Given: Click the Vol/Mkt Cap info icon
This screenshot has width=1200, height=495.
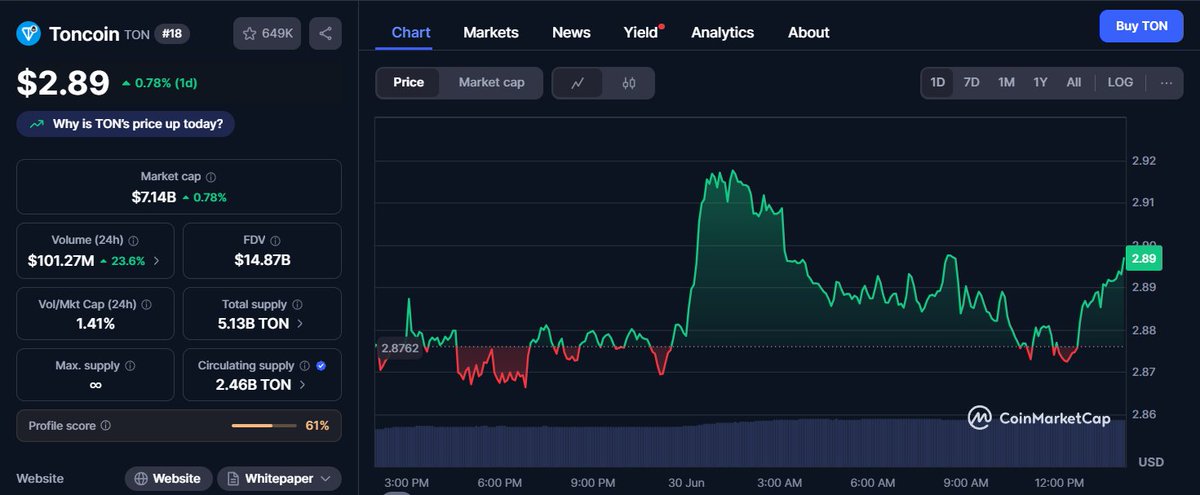Looking at the screenshot, I should click(146, 304).
